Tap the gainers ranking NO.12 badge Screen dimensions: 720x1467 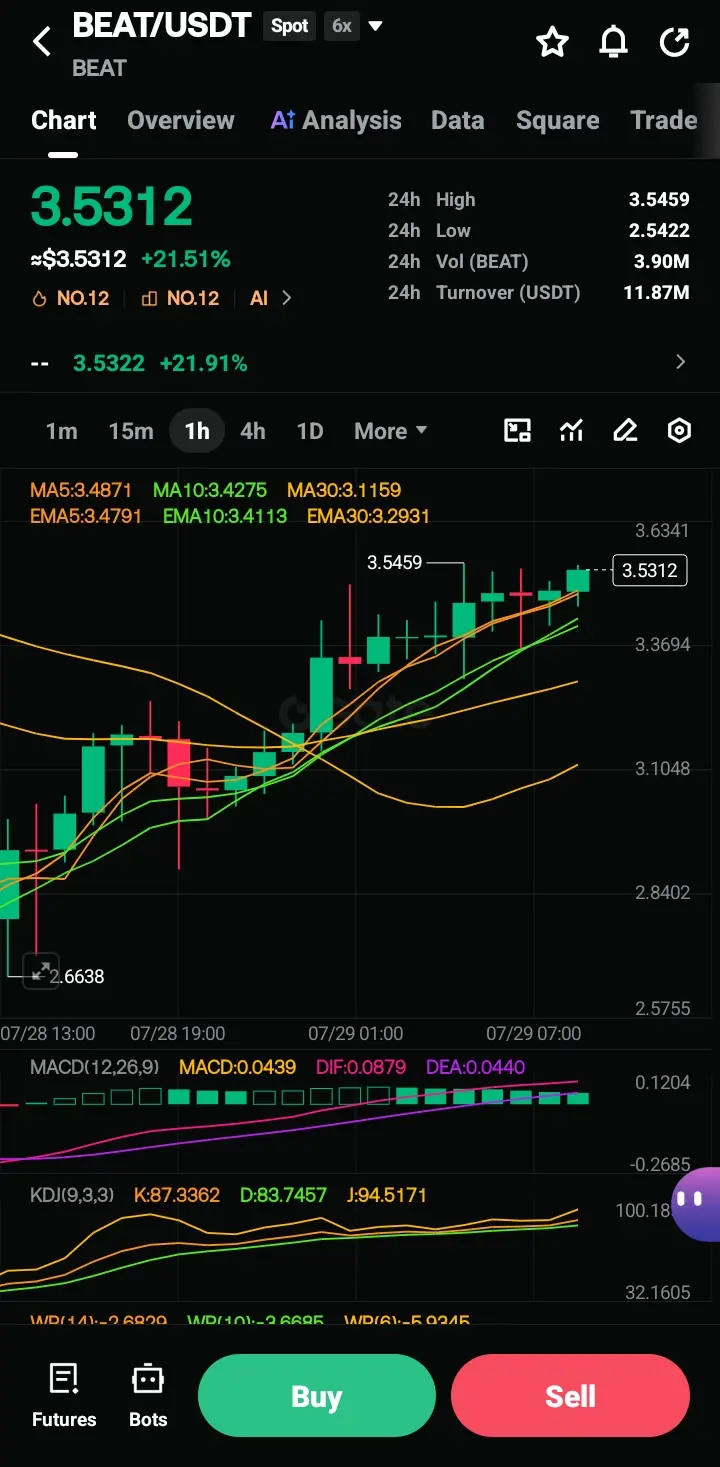[x=180, y=298]
